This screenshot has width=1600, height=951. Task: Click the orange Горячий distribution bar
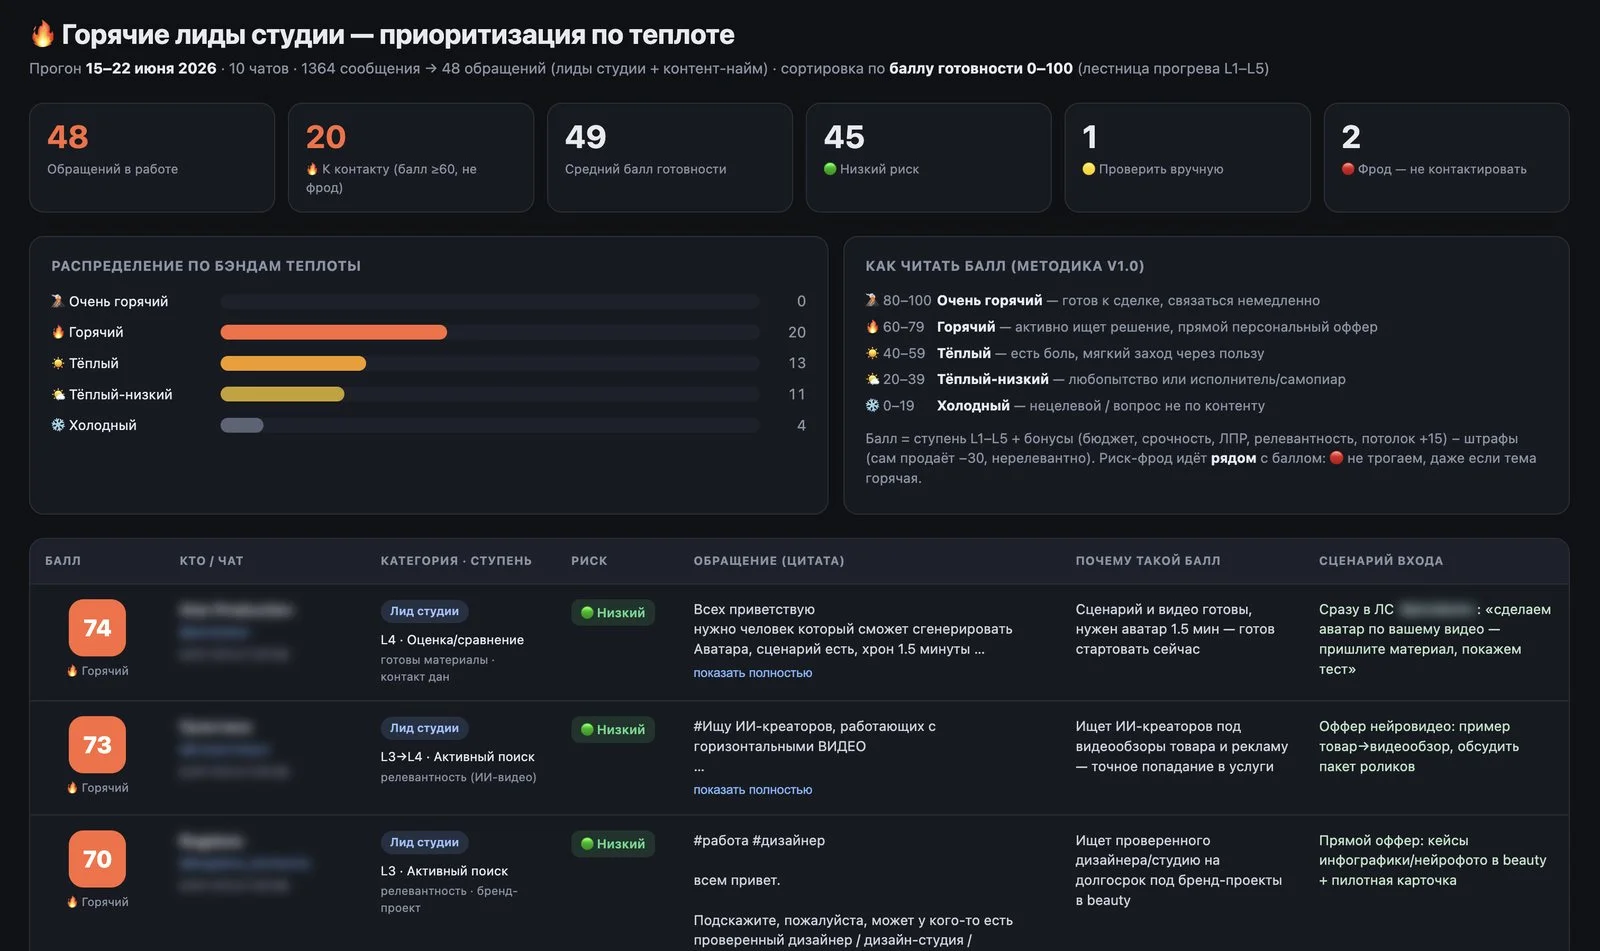[x=333, y=332]
